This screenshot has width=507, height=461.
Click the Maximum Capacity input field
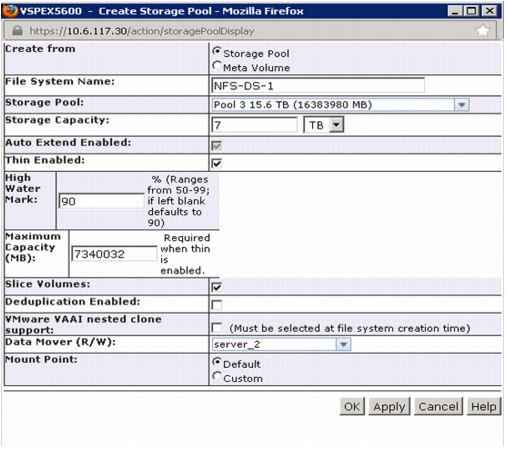pyautogui.click(x=114, y=254)
